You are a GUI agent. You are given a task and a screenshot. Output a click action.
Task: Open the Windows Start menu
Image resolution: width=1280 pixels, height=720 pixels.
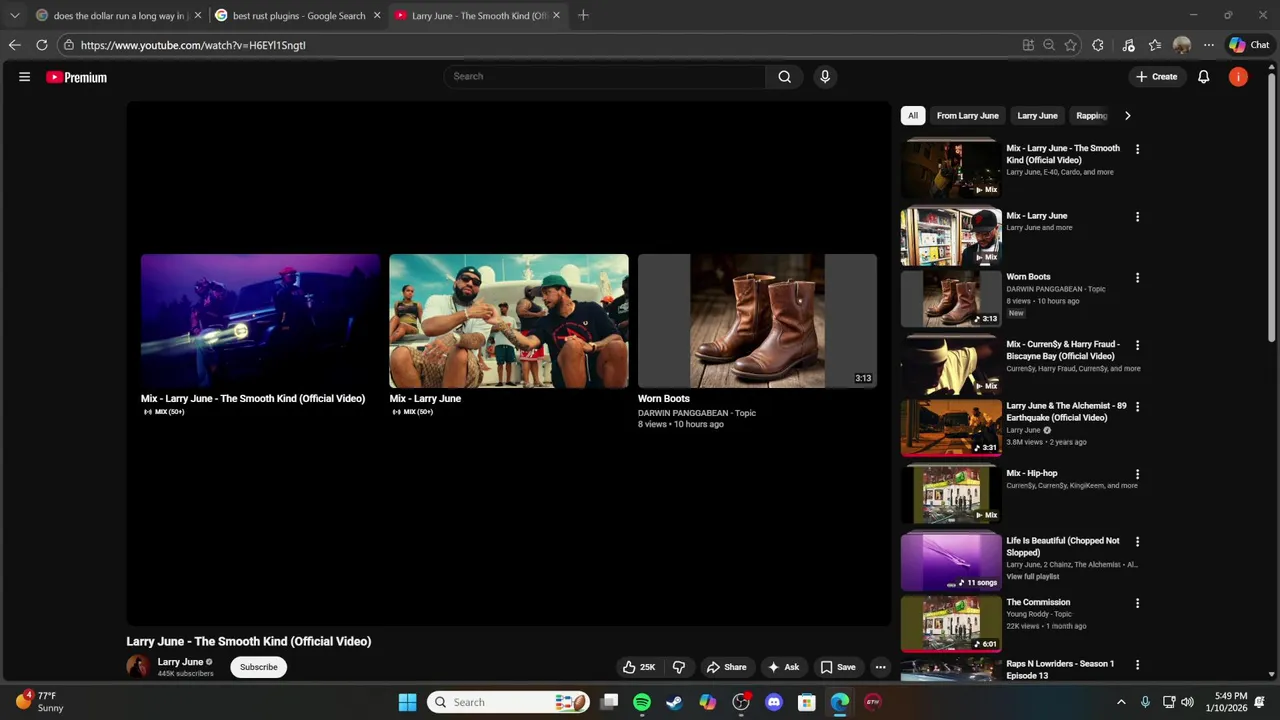click(x=407, y=702)
